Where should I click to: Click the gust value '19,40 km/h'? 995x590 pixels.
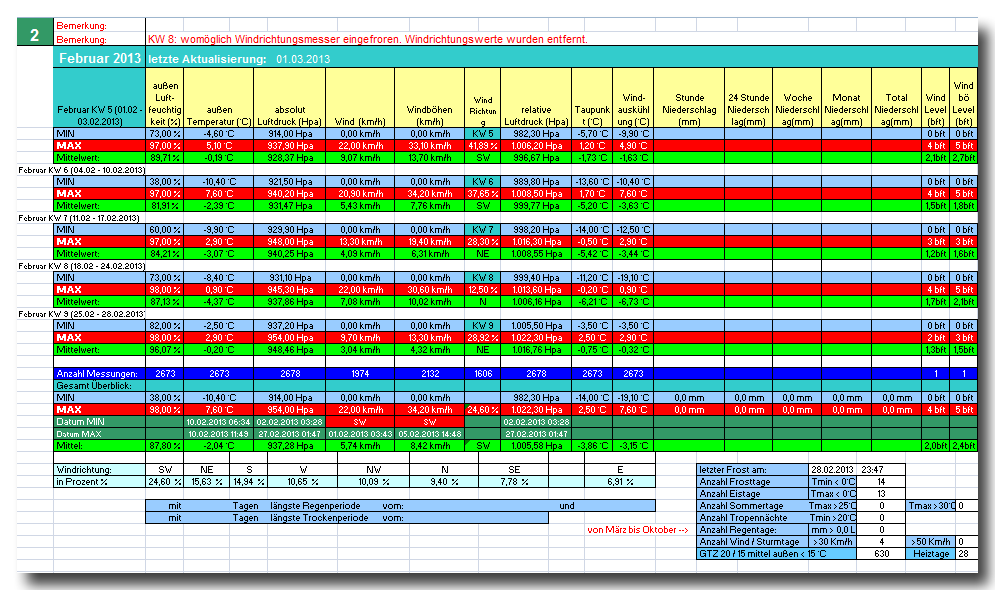430,242
